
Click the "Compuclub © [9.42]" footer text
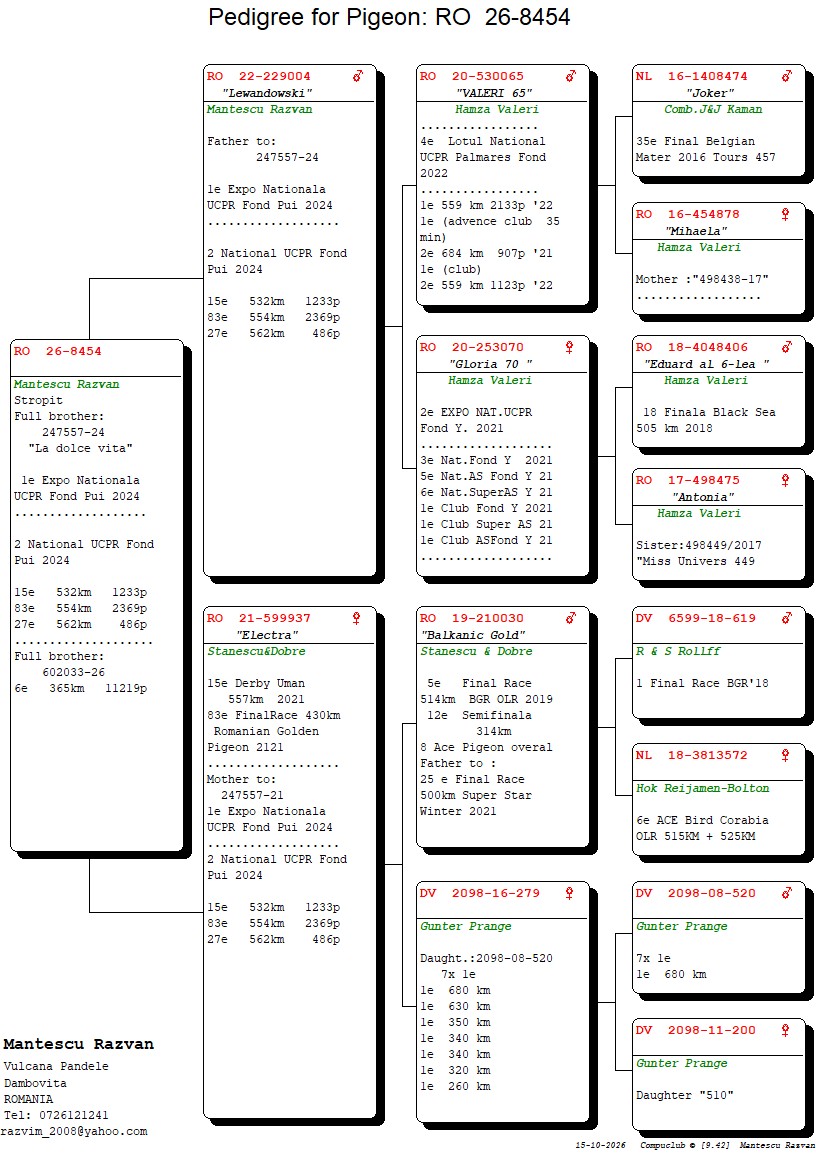coord(685,1144)
